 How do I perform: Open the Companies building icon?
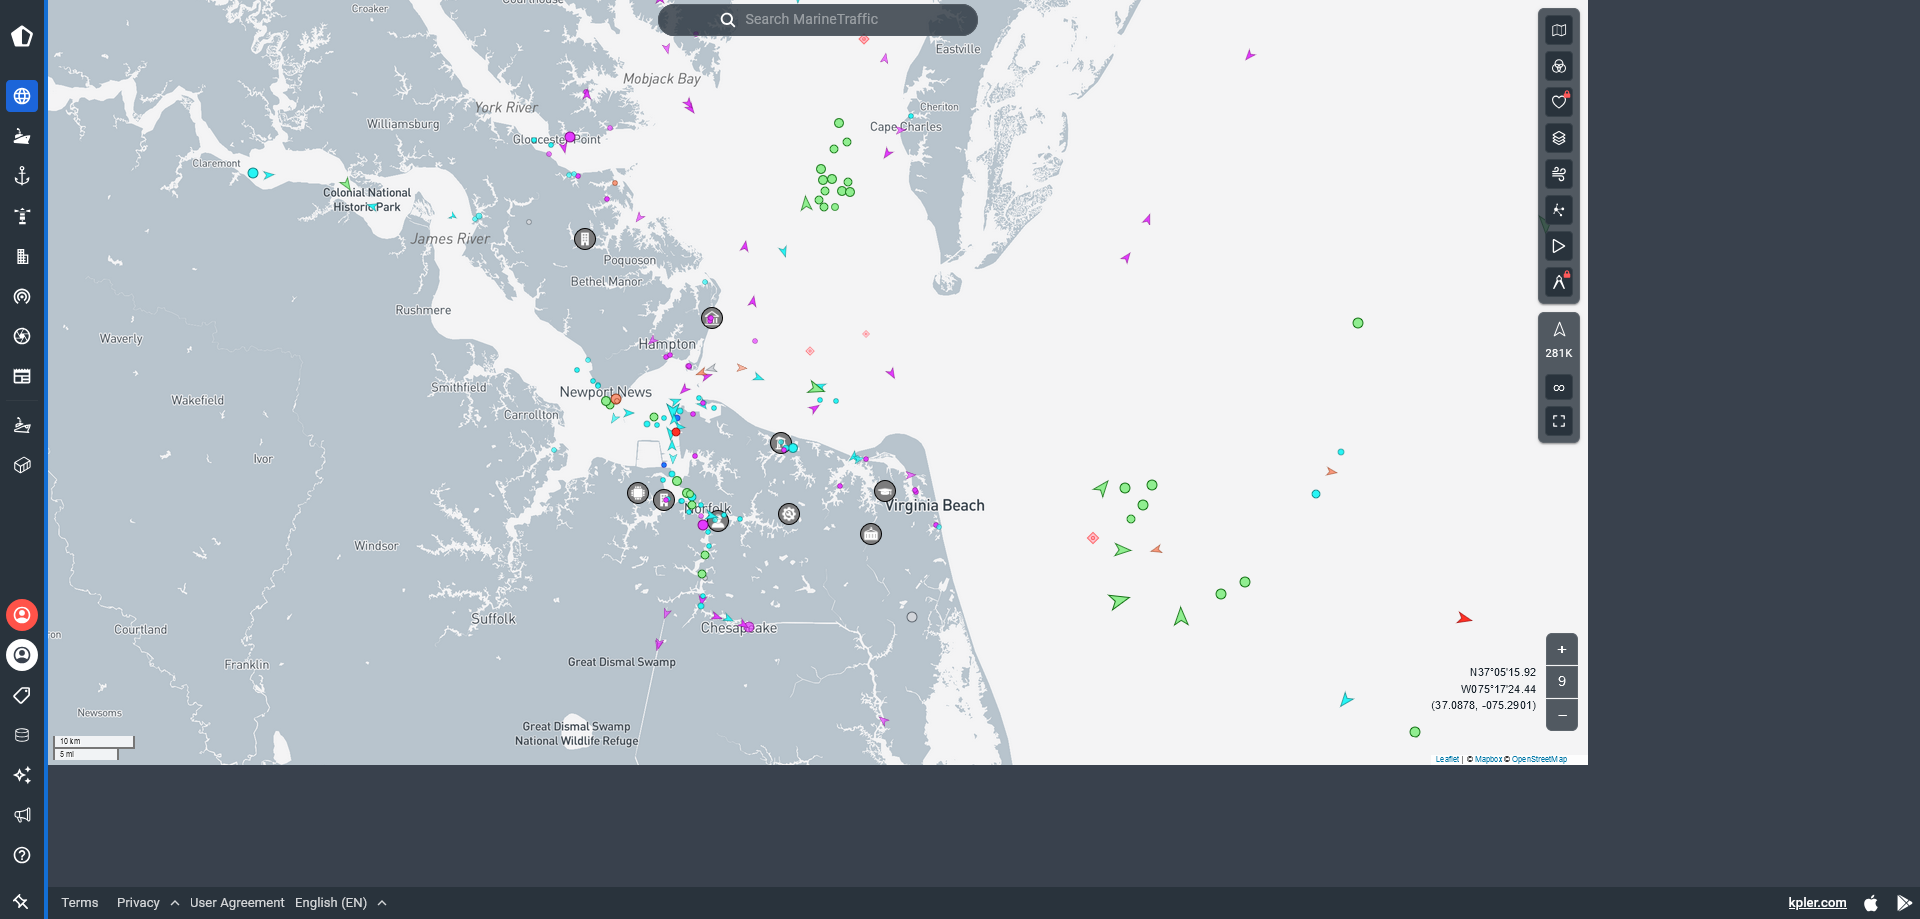pos(22,256)
